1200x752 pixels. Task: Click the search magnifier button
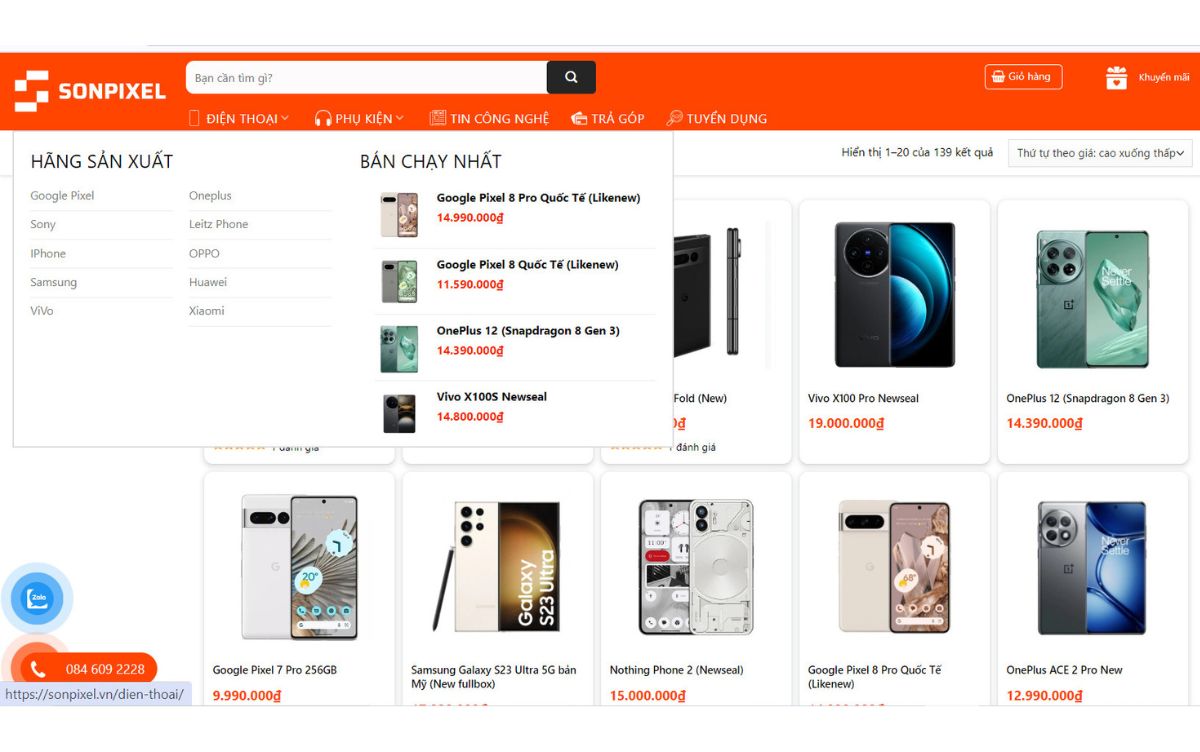pos(571,77)
